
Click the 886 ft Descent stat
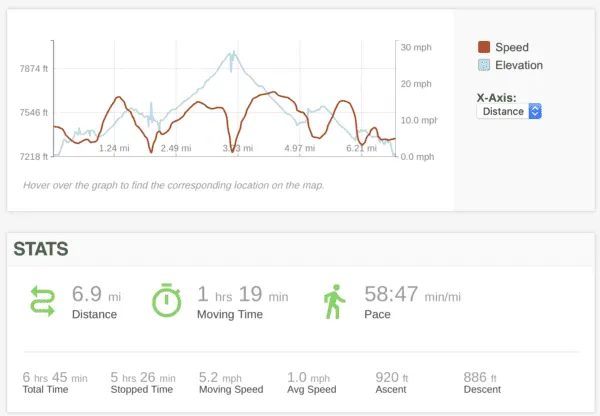482,382
